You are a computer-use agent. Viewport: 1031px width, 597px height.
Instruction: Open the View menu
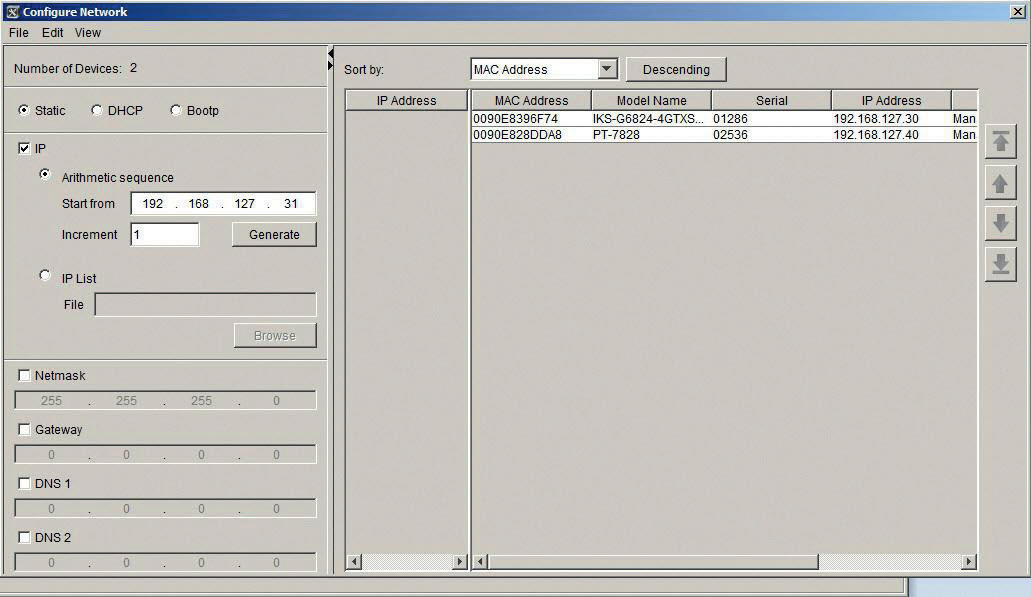coord(88,33)
